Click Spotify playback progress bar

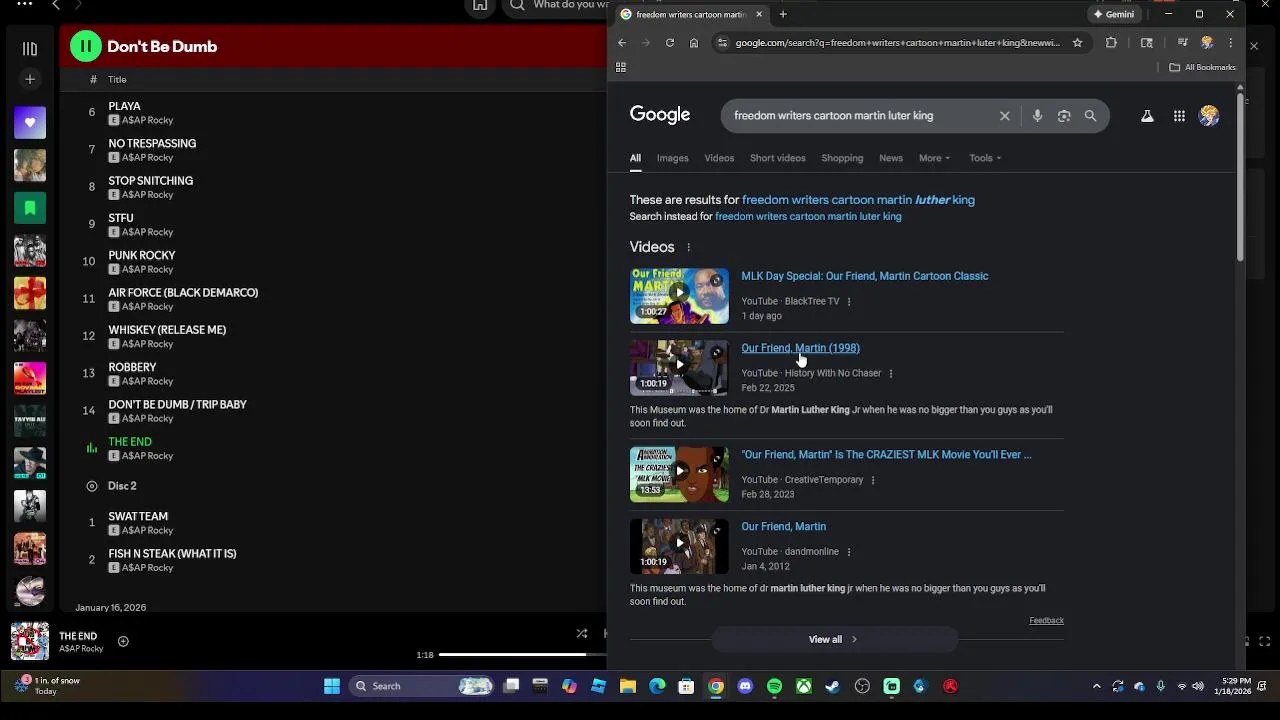pyautogui.click(x=522, y=655)
